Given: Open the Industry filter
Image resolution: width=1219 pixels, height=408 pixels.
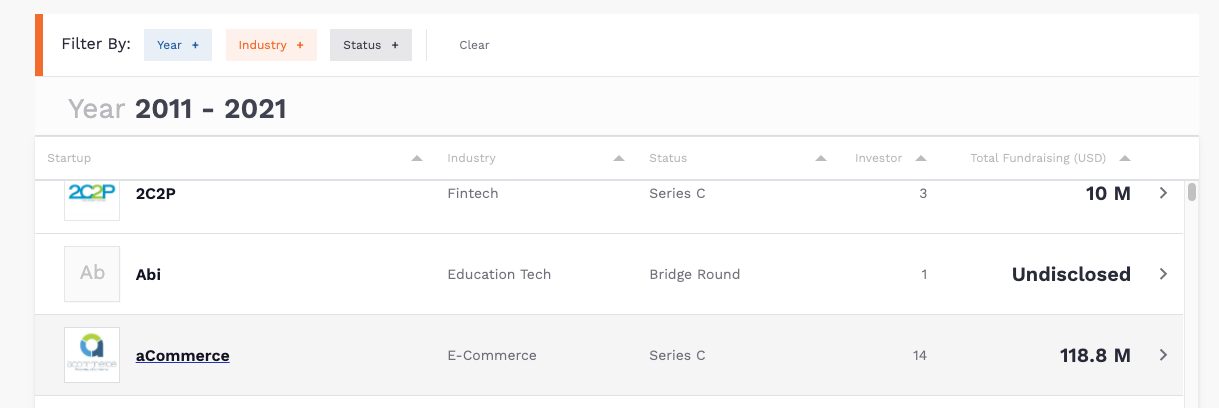Looking at the screenshot, I should pos(271,45).
